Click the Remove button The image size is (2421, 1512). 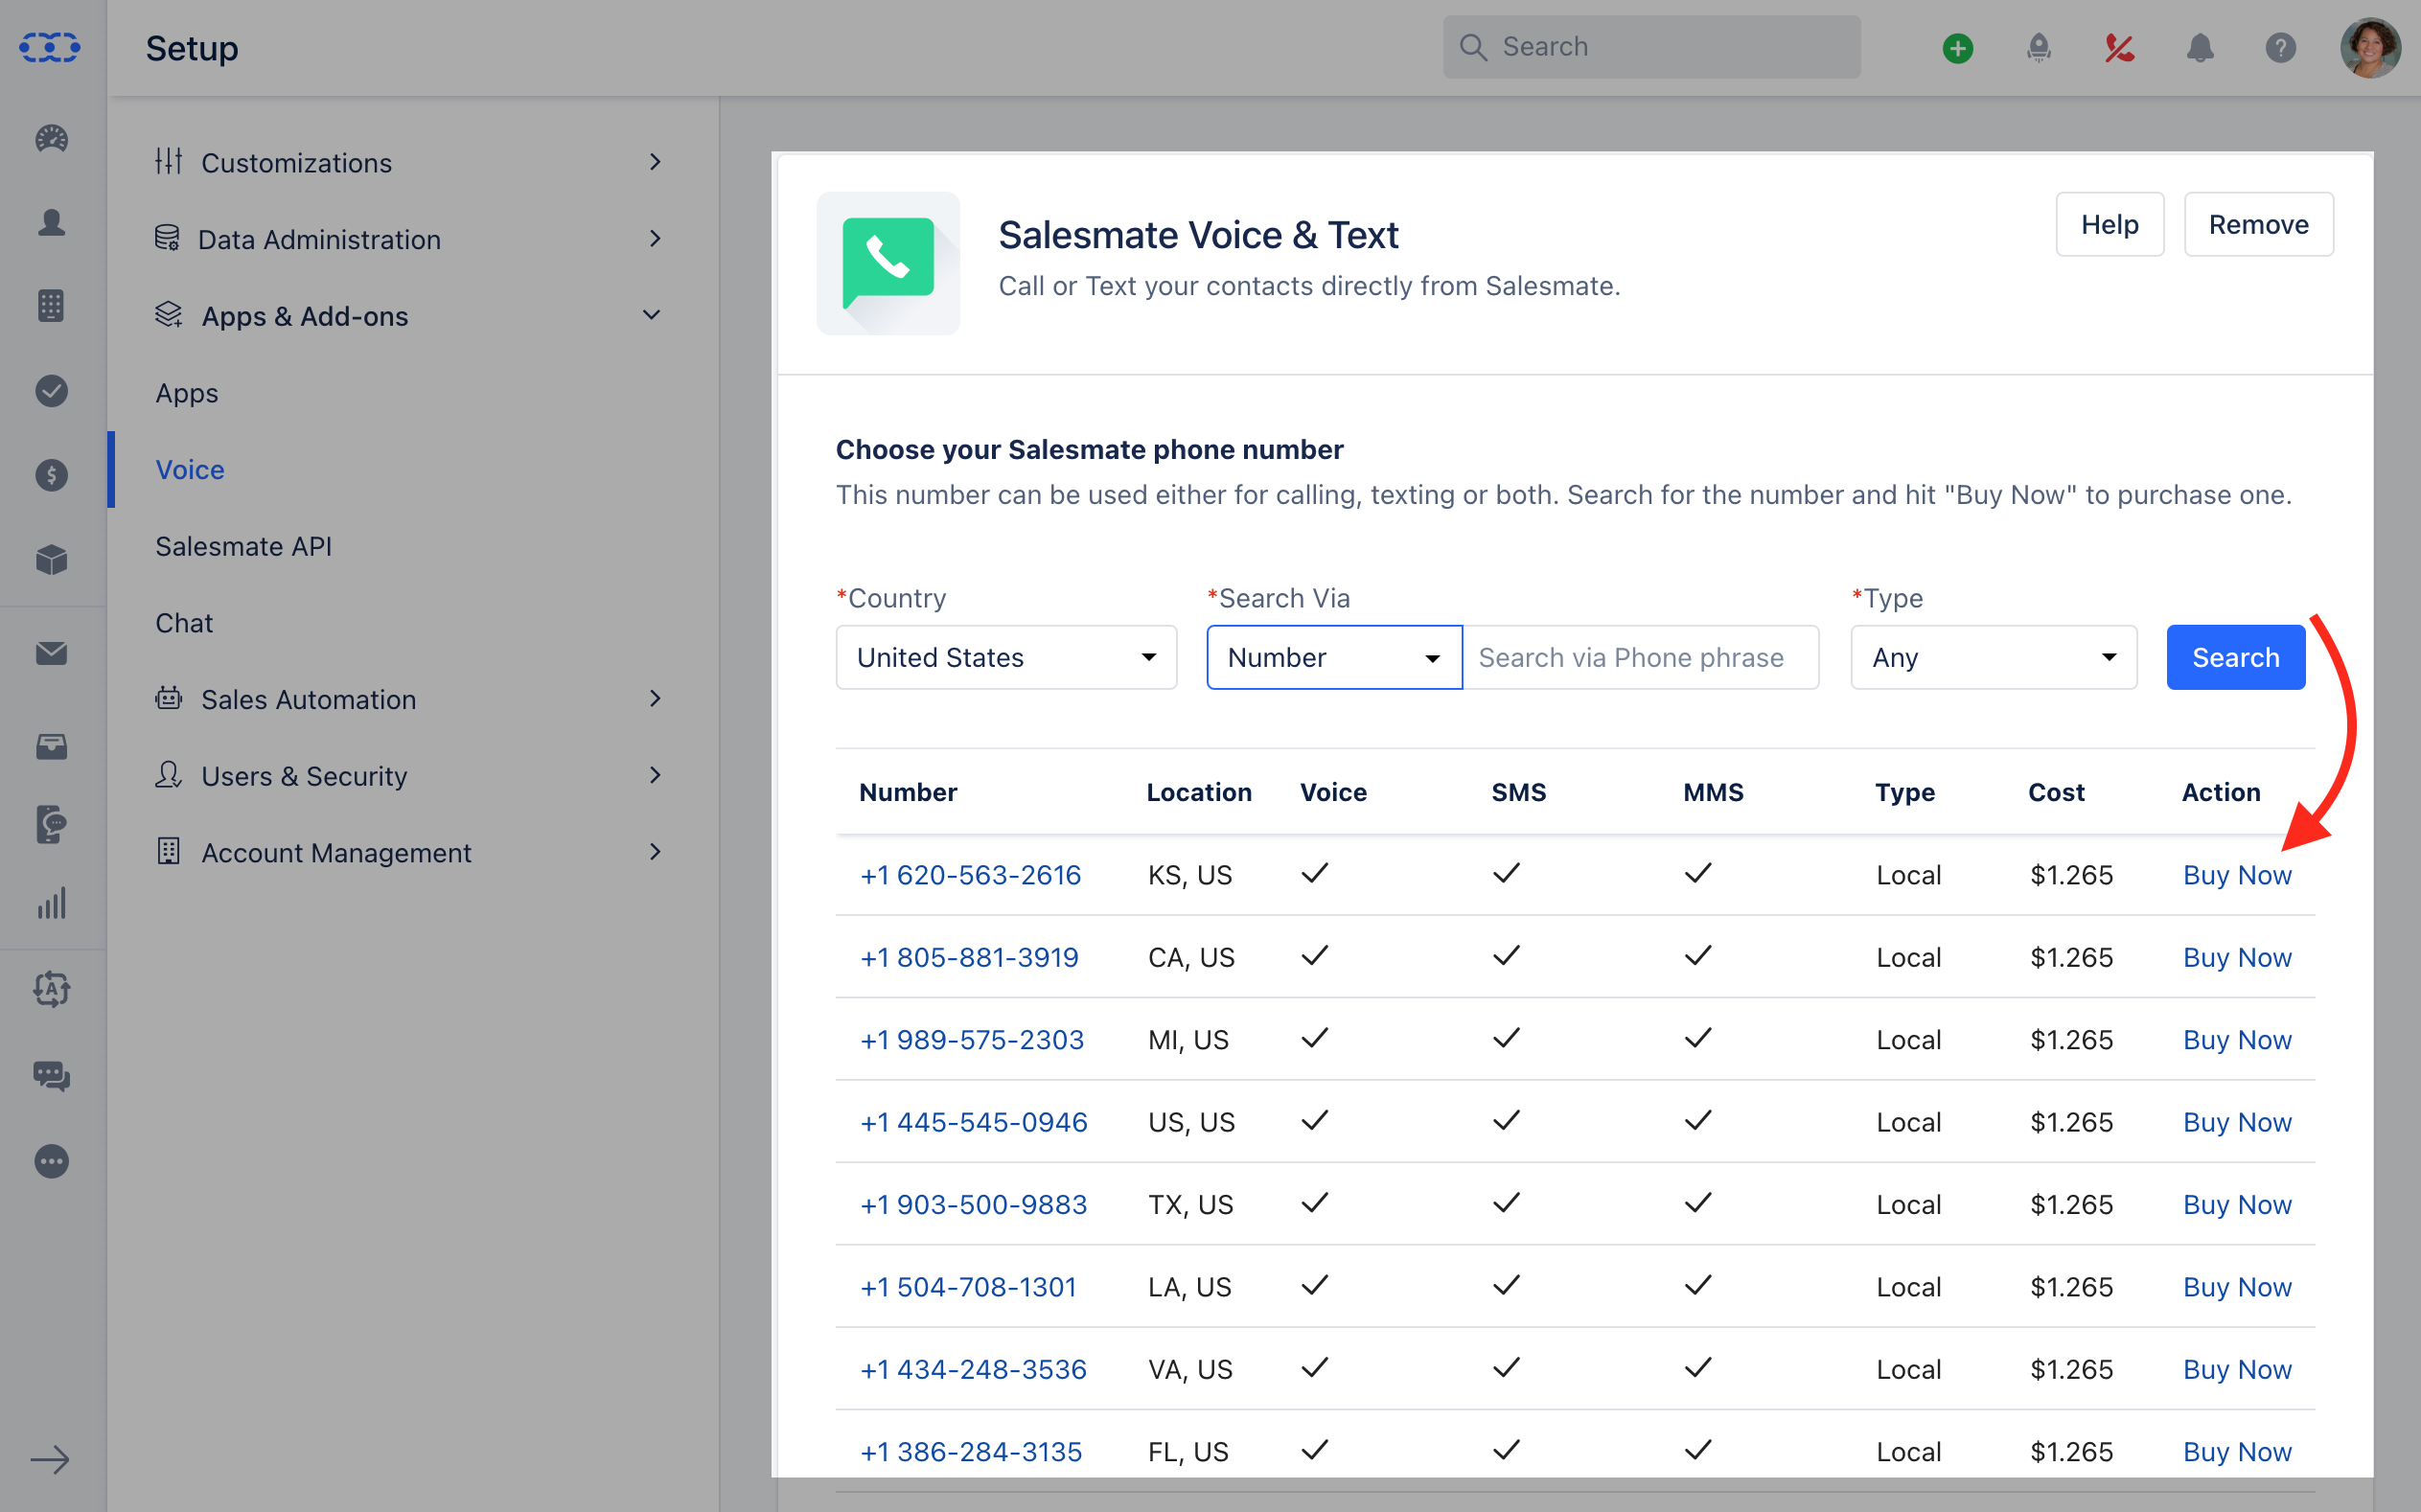[x=2258, y=224]
